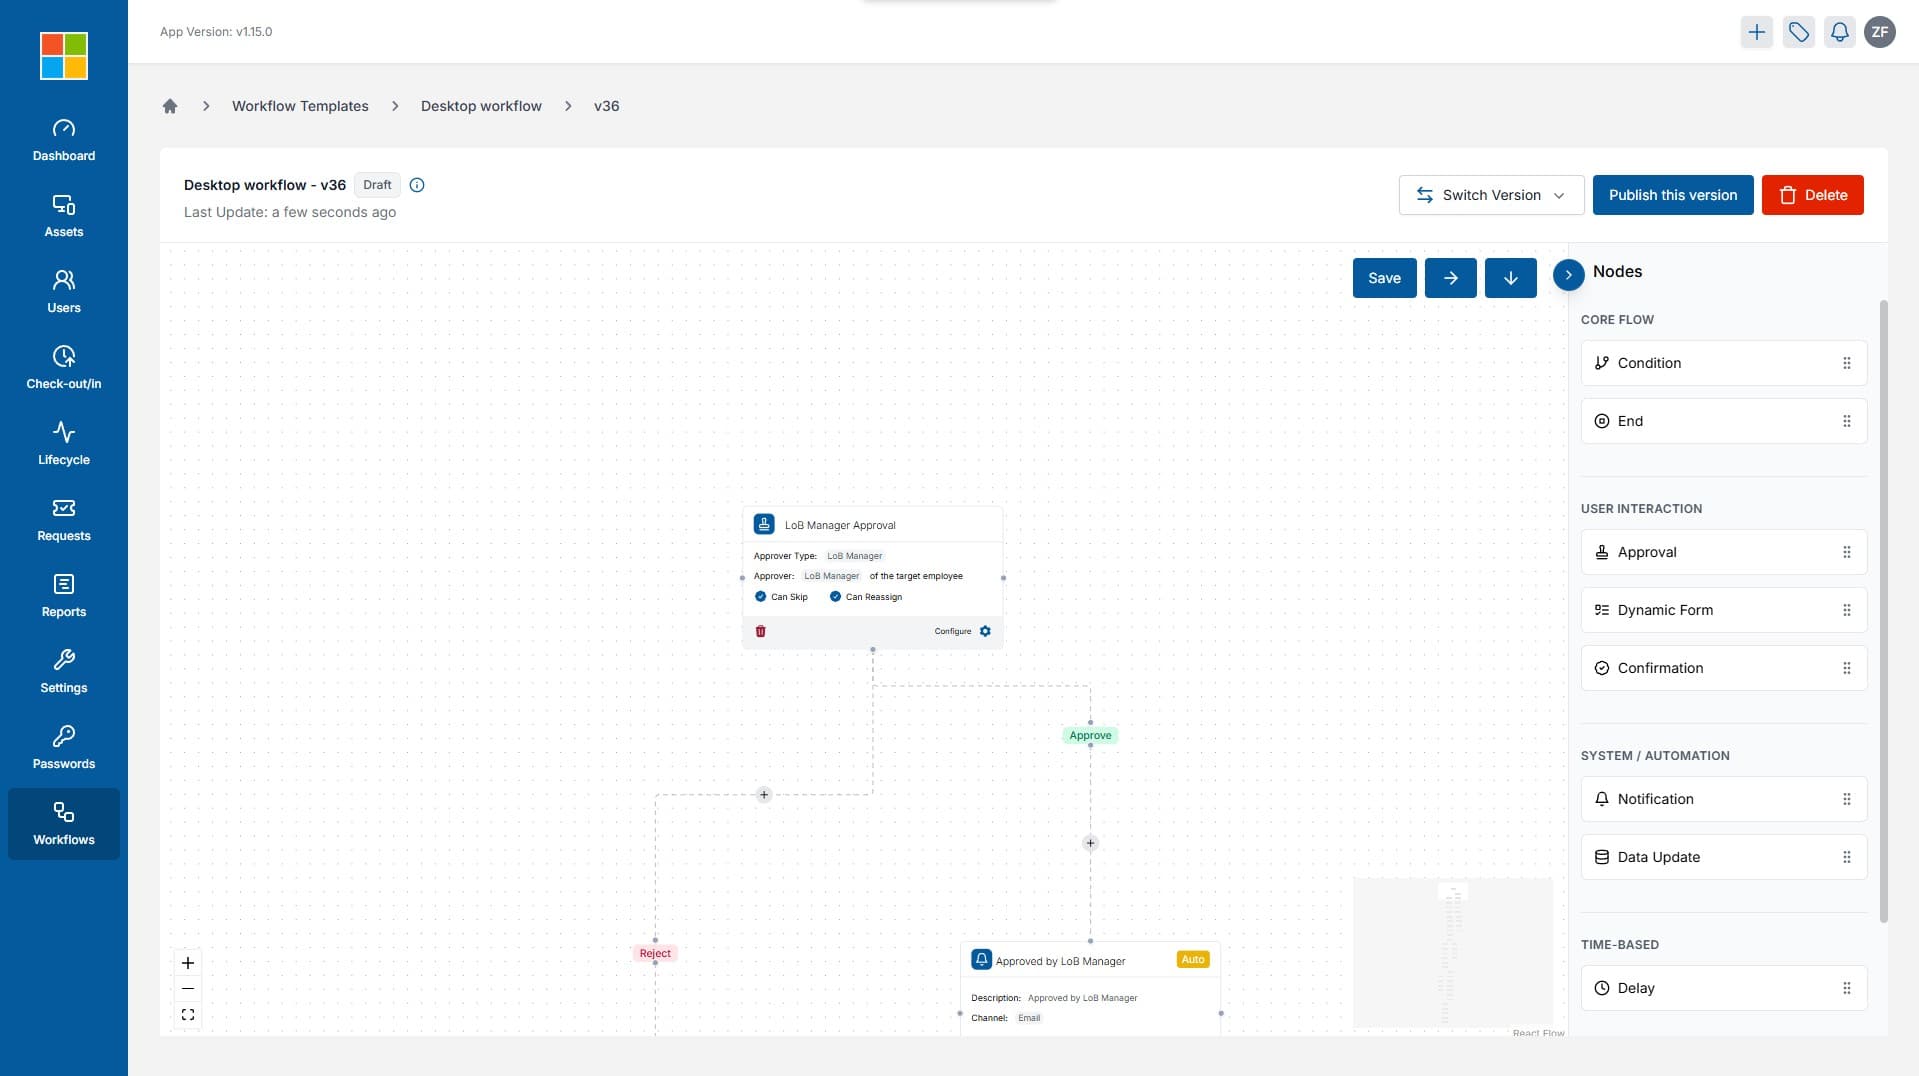Delete the LoB Manager Approval node
This screenshot has height=1076, width=1919.
click(761, 631)
